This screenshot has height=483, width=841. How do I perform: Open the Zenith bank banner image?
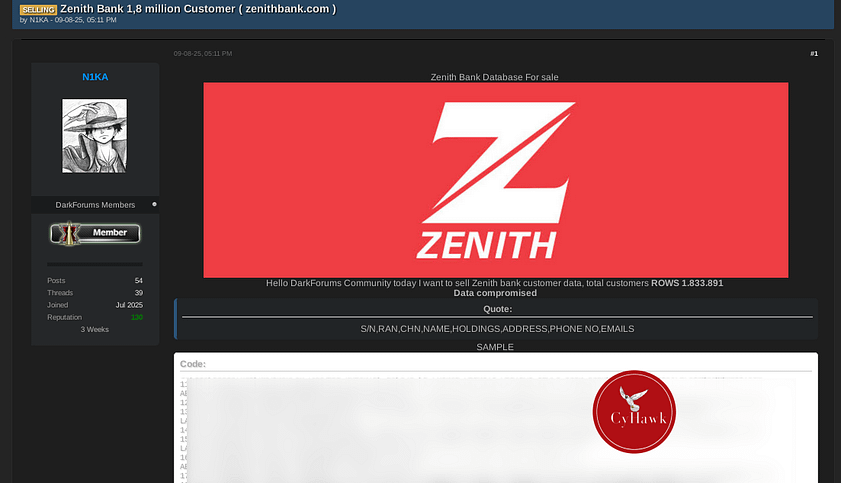(496, 180)
